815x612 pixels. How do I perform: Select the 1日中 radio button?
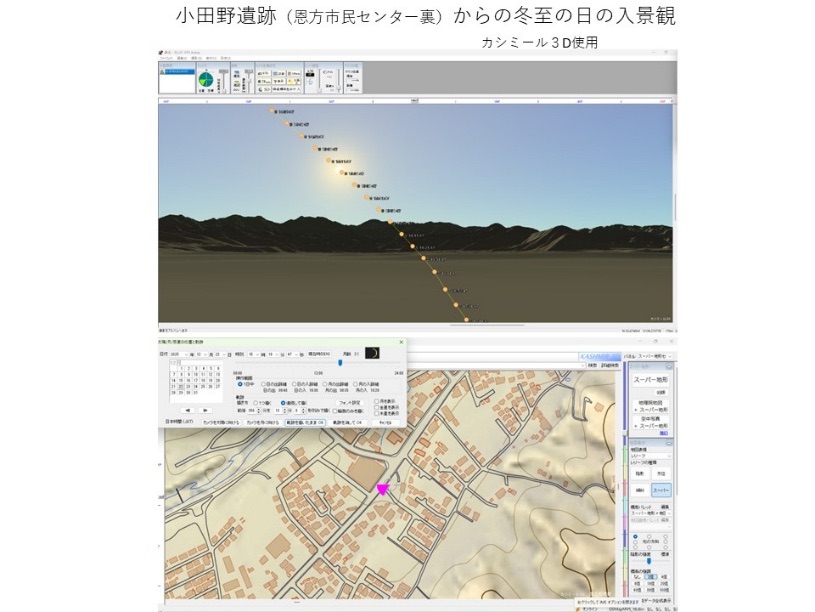[240, 384]
